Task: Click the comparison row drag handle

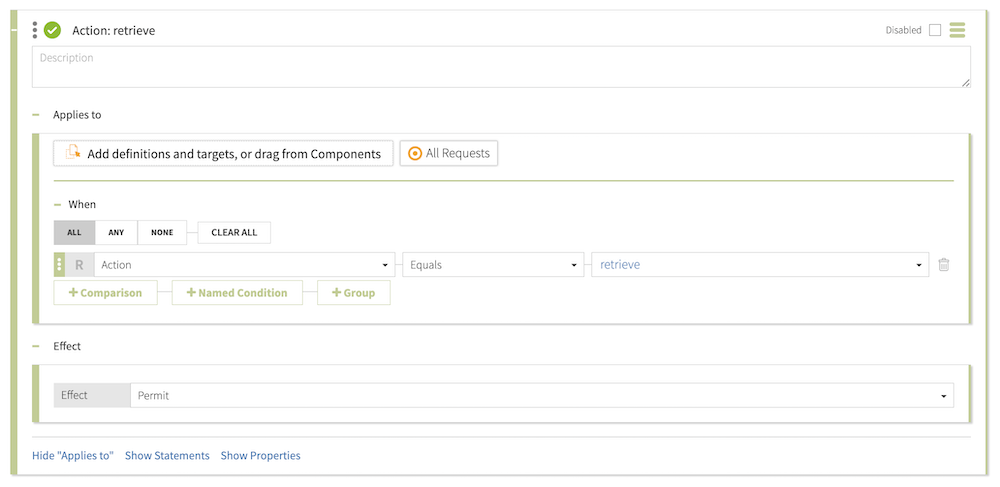Action: [x=59, y=265]
